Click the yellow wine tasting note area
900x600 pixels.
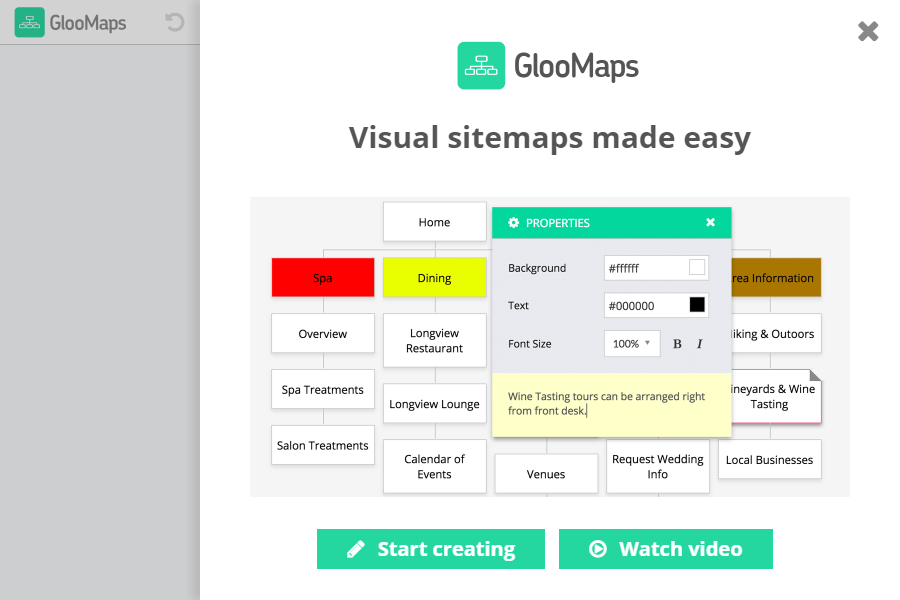click(611, 405)
